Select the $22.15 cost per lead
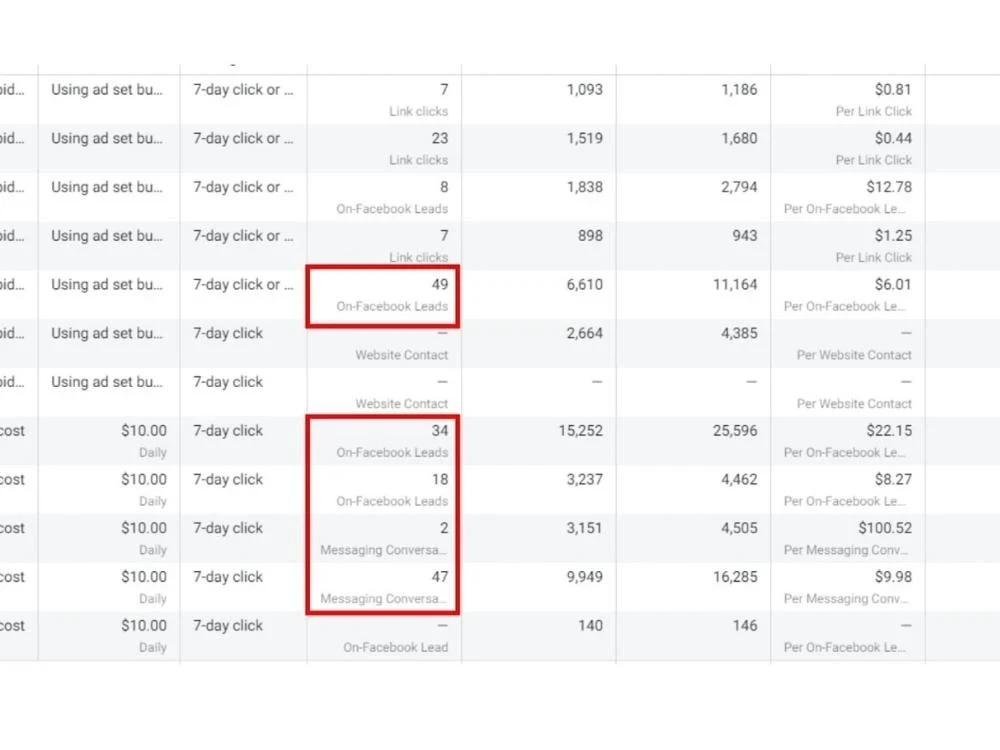 889,431
